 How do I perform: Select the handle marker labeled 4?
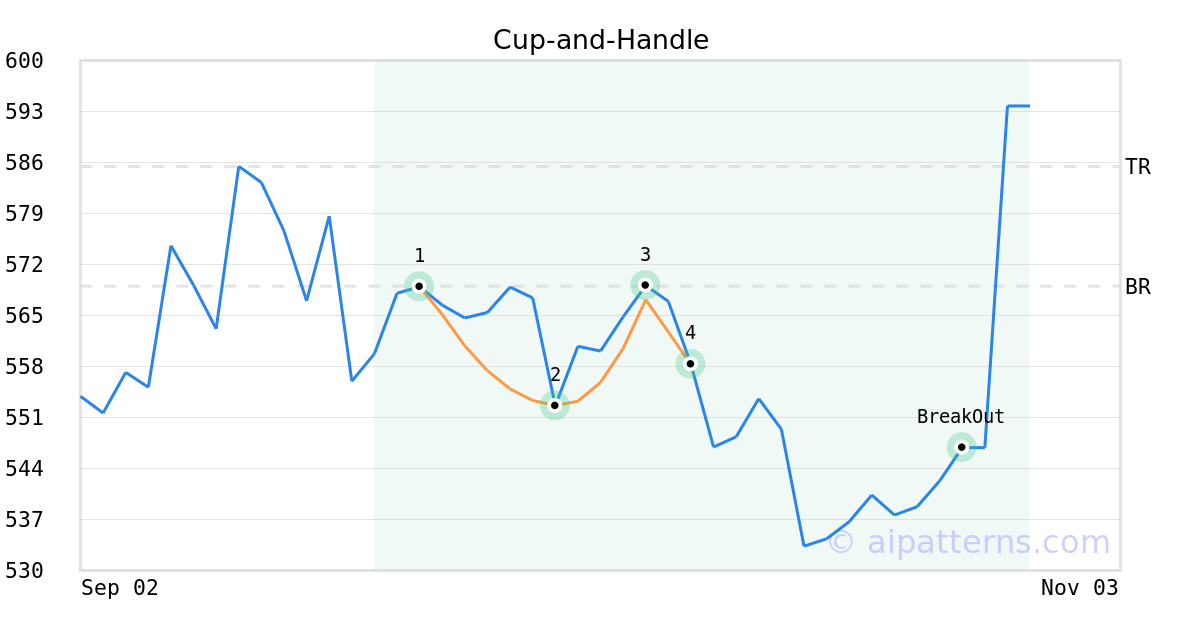pos(690,363)
